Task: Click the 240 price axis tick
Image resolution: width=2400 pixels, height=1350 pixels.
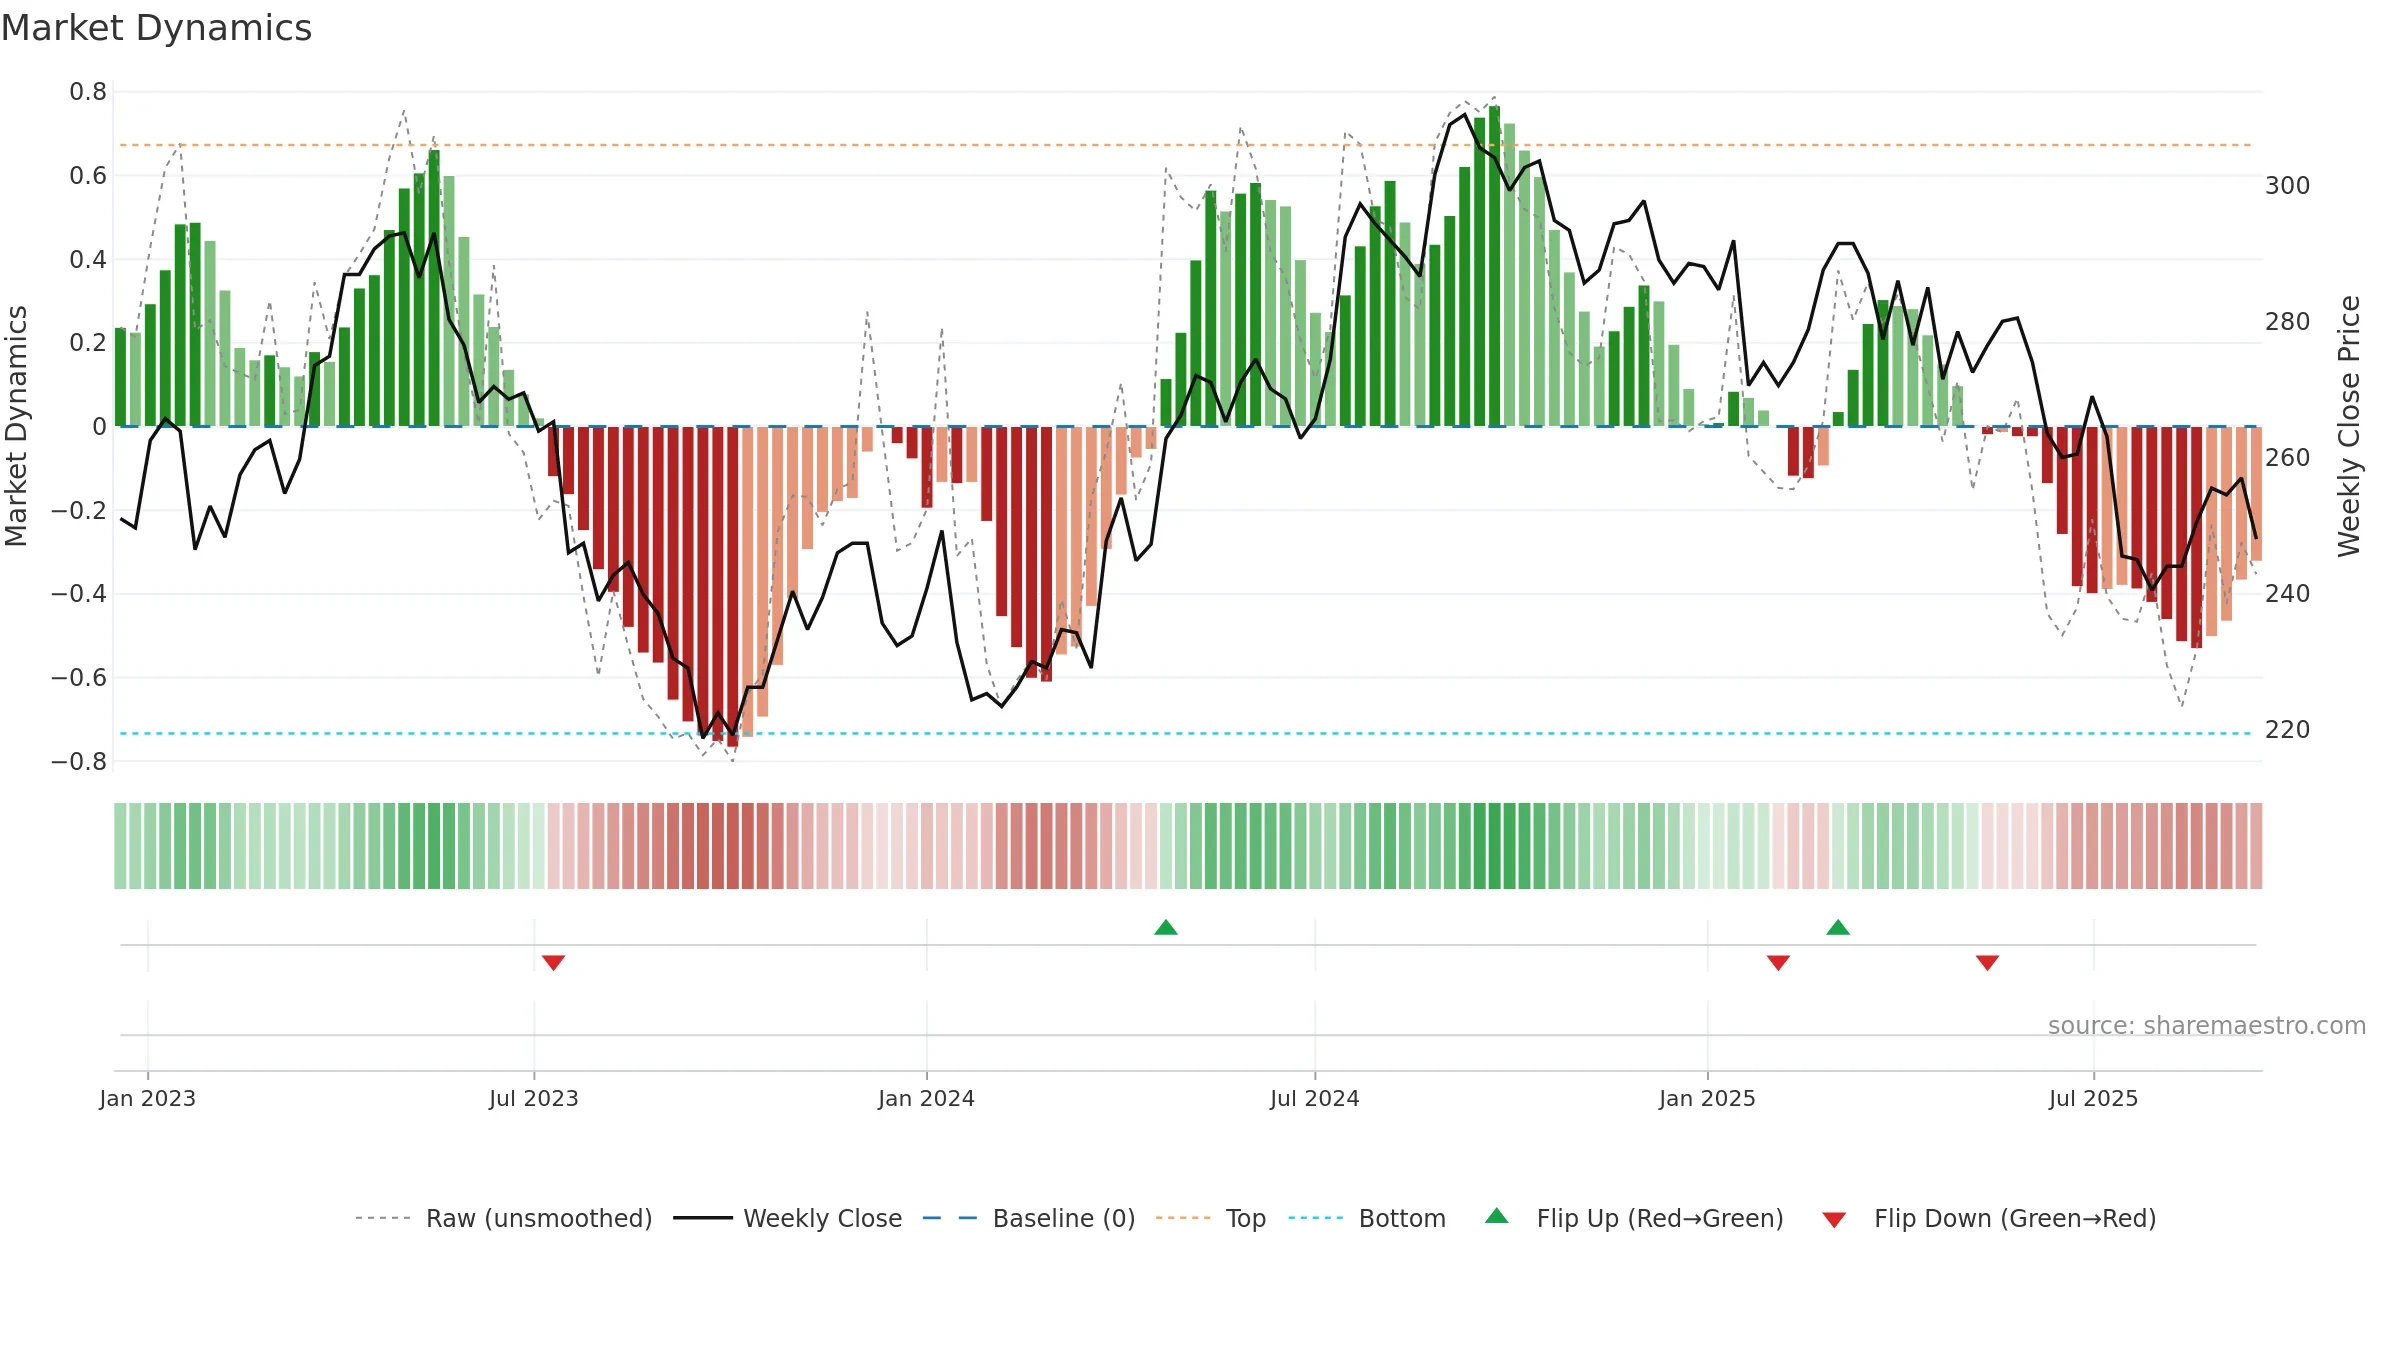Action: tap(2288, 594)
